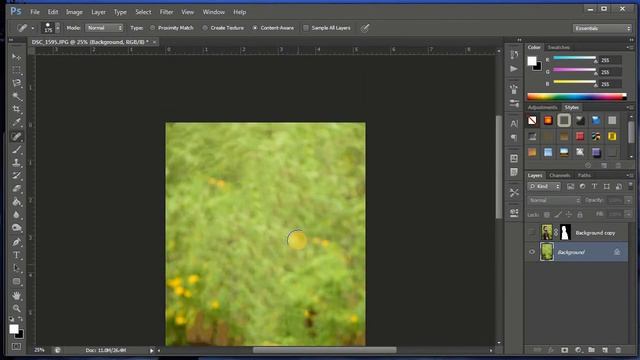Filter layers by type layers (T icon)
The image size is (640, 360).
(x=594, y=186)
